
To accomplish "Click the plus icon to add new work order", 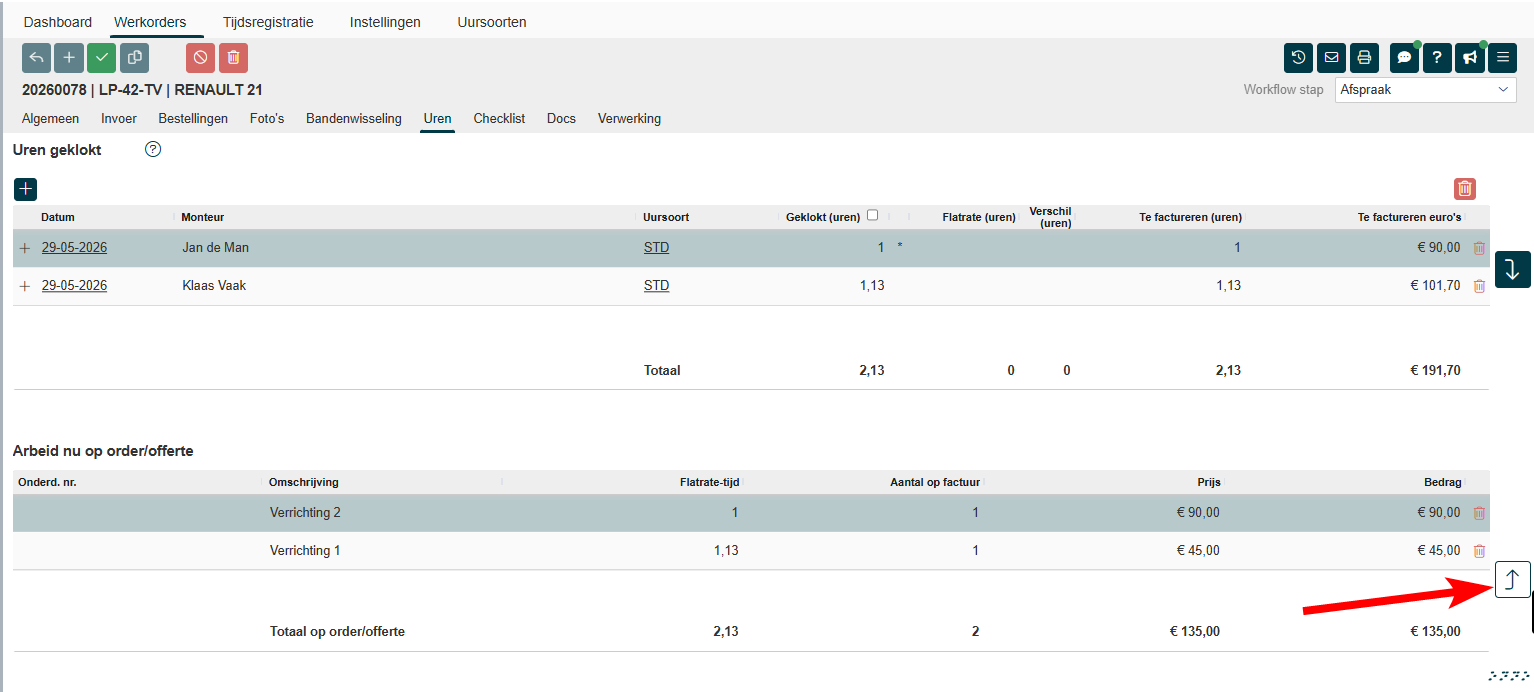I will click(x=69, y=58).
